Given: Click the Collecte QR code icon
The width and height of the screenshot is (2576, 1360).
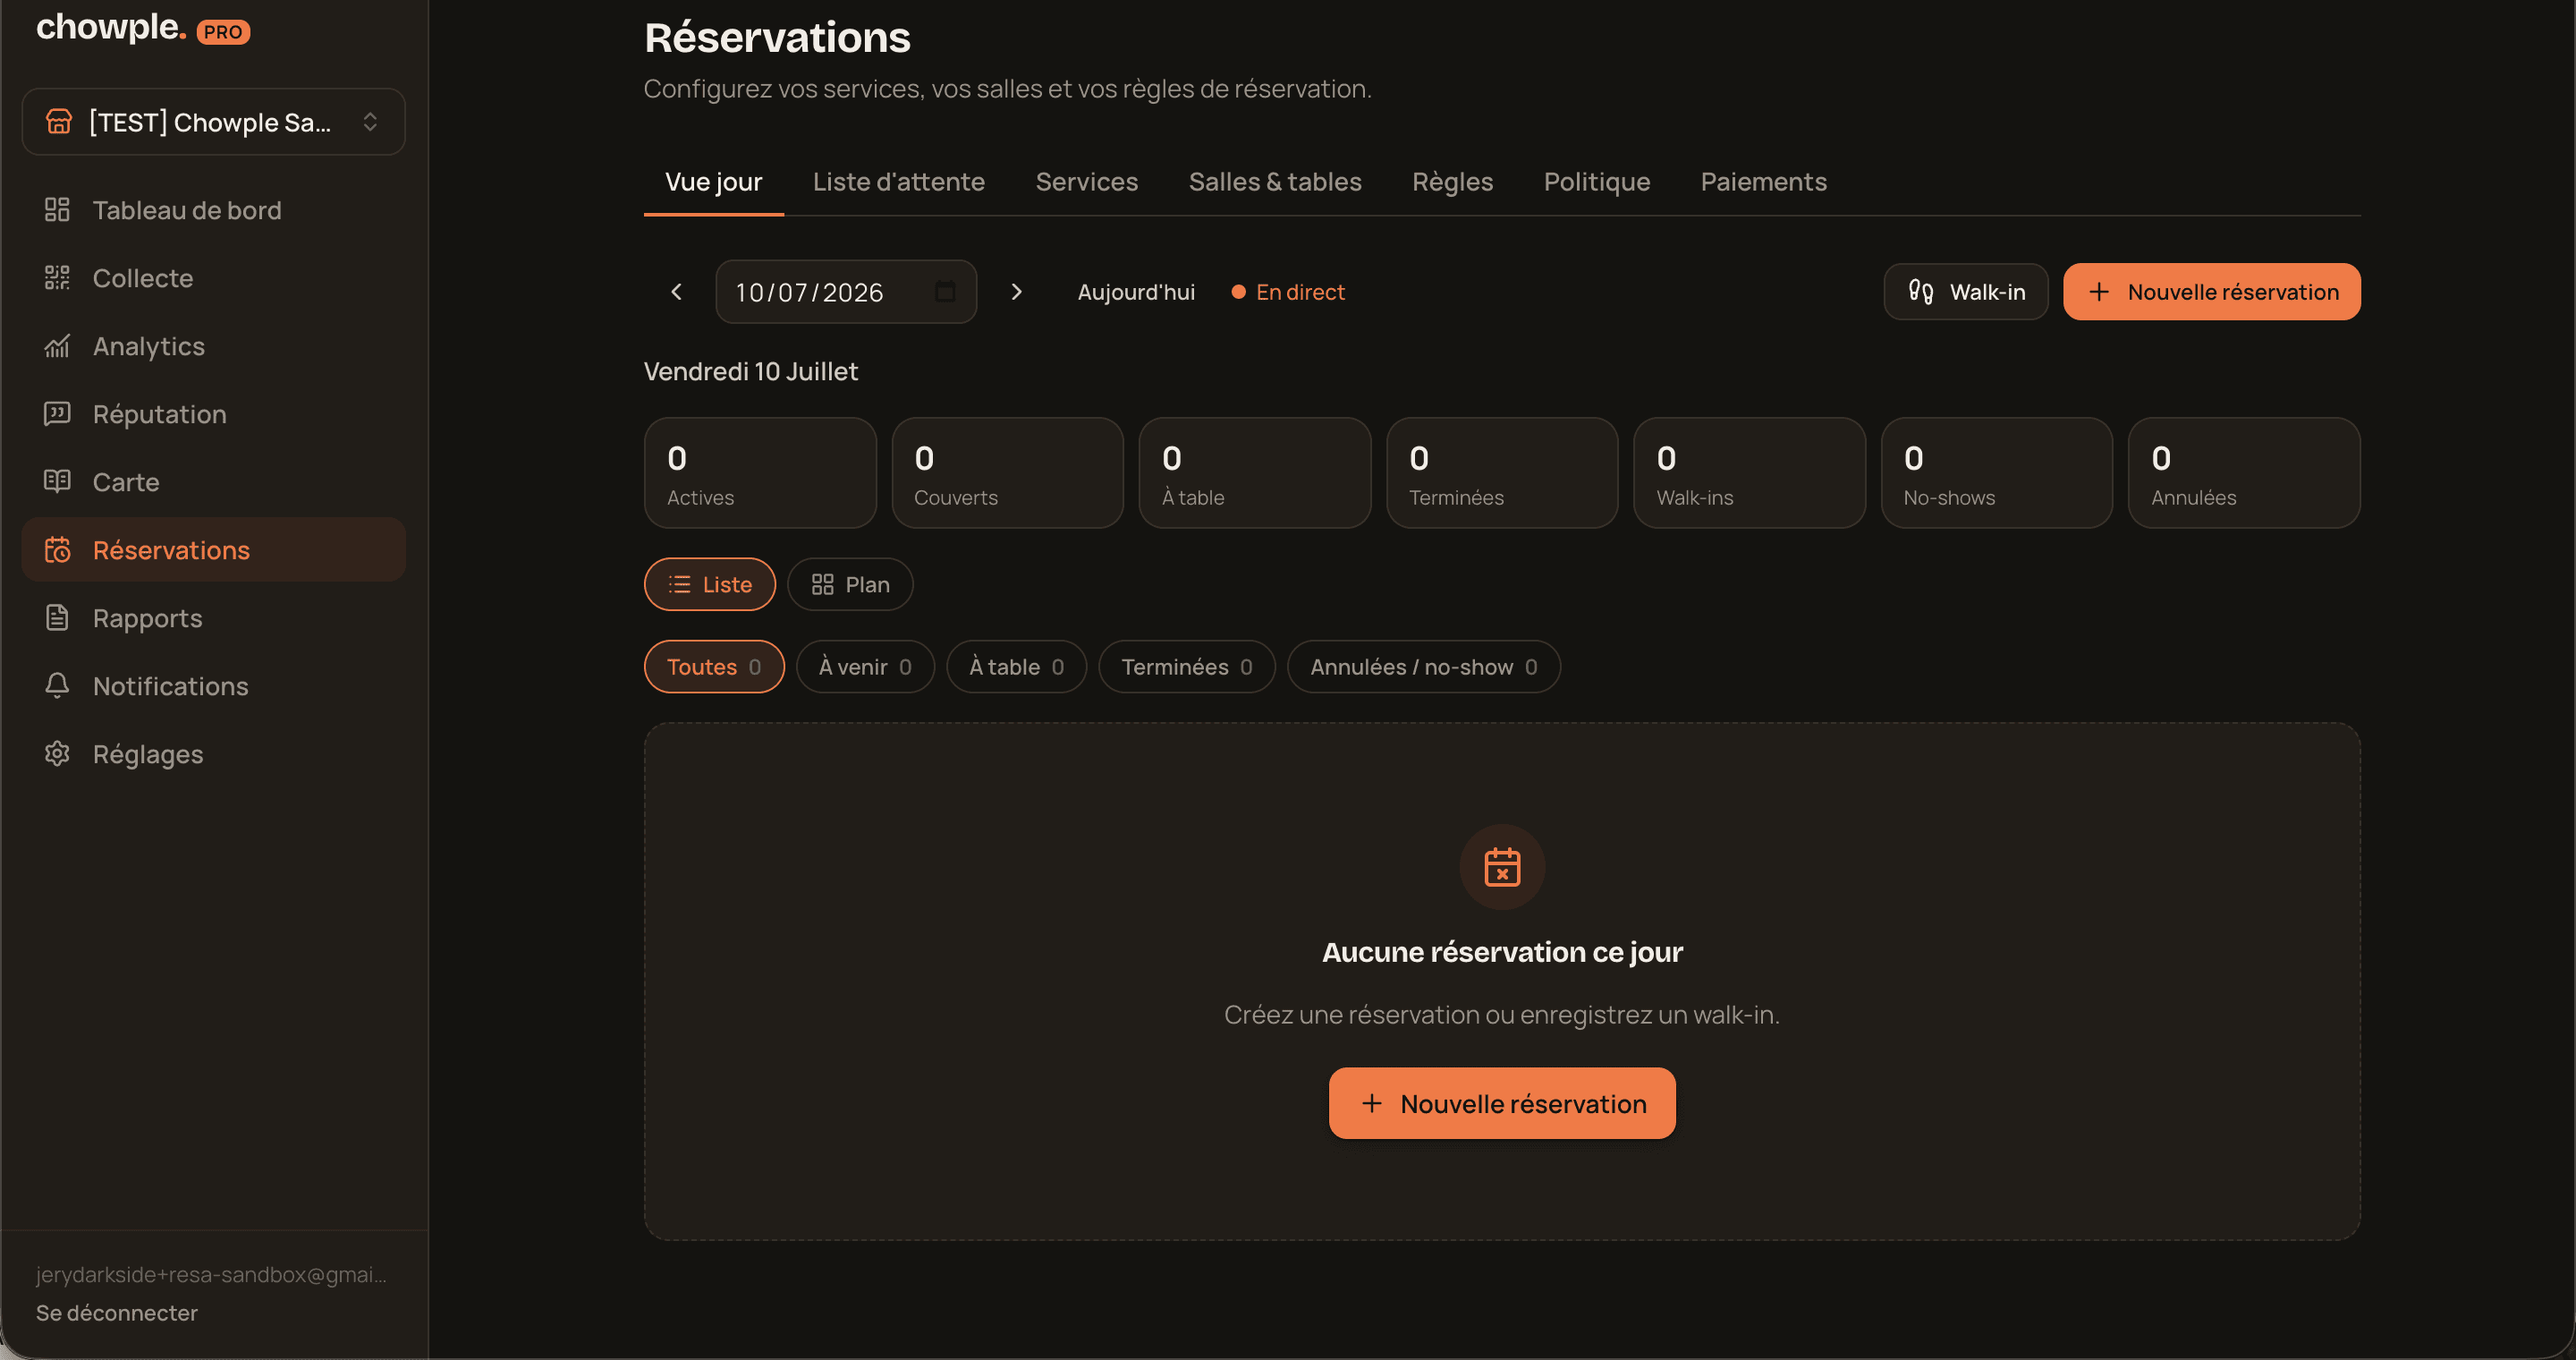Looking at the screenshot, I should [57, 278].
